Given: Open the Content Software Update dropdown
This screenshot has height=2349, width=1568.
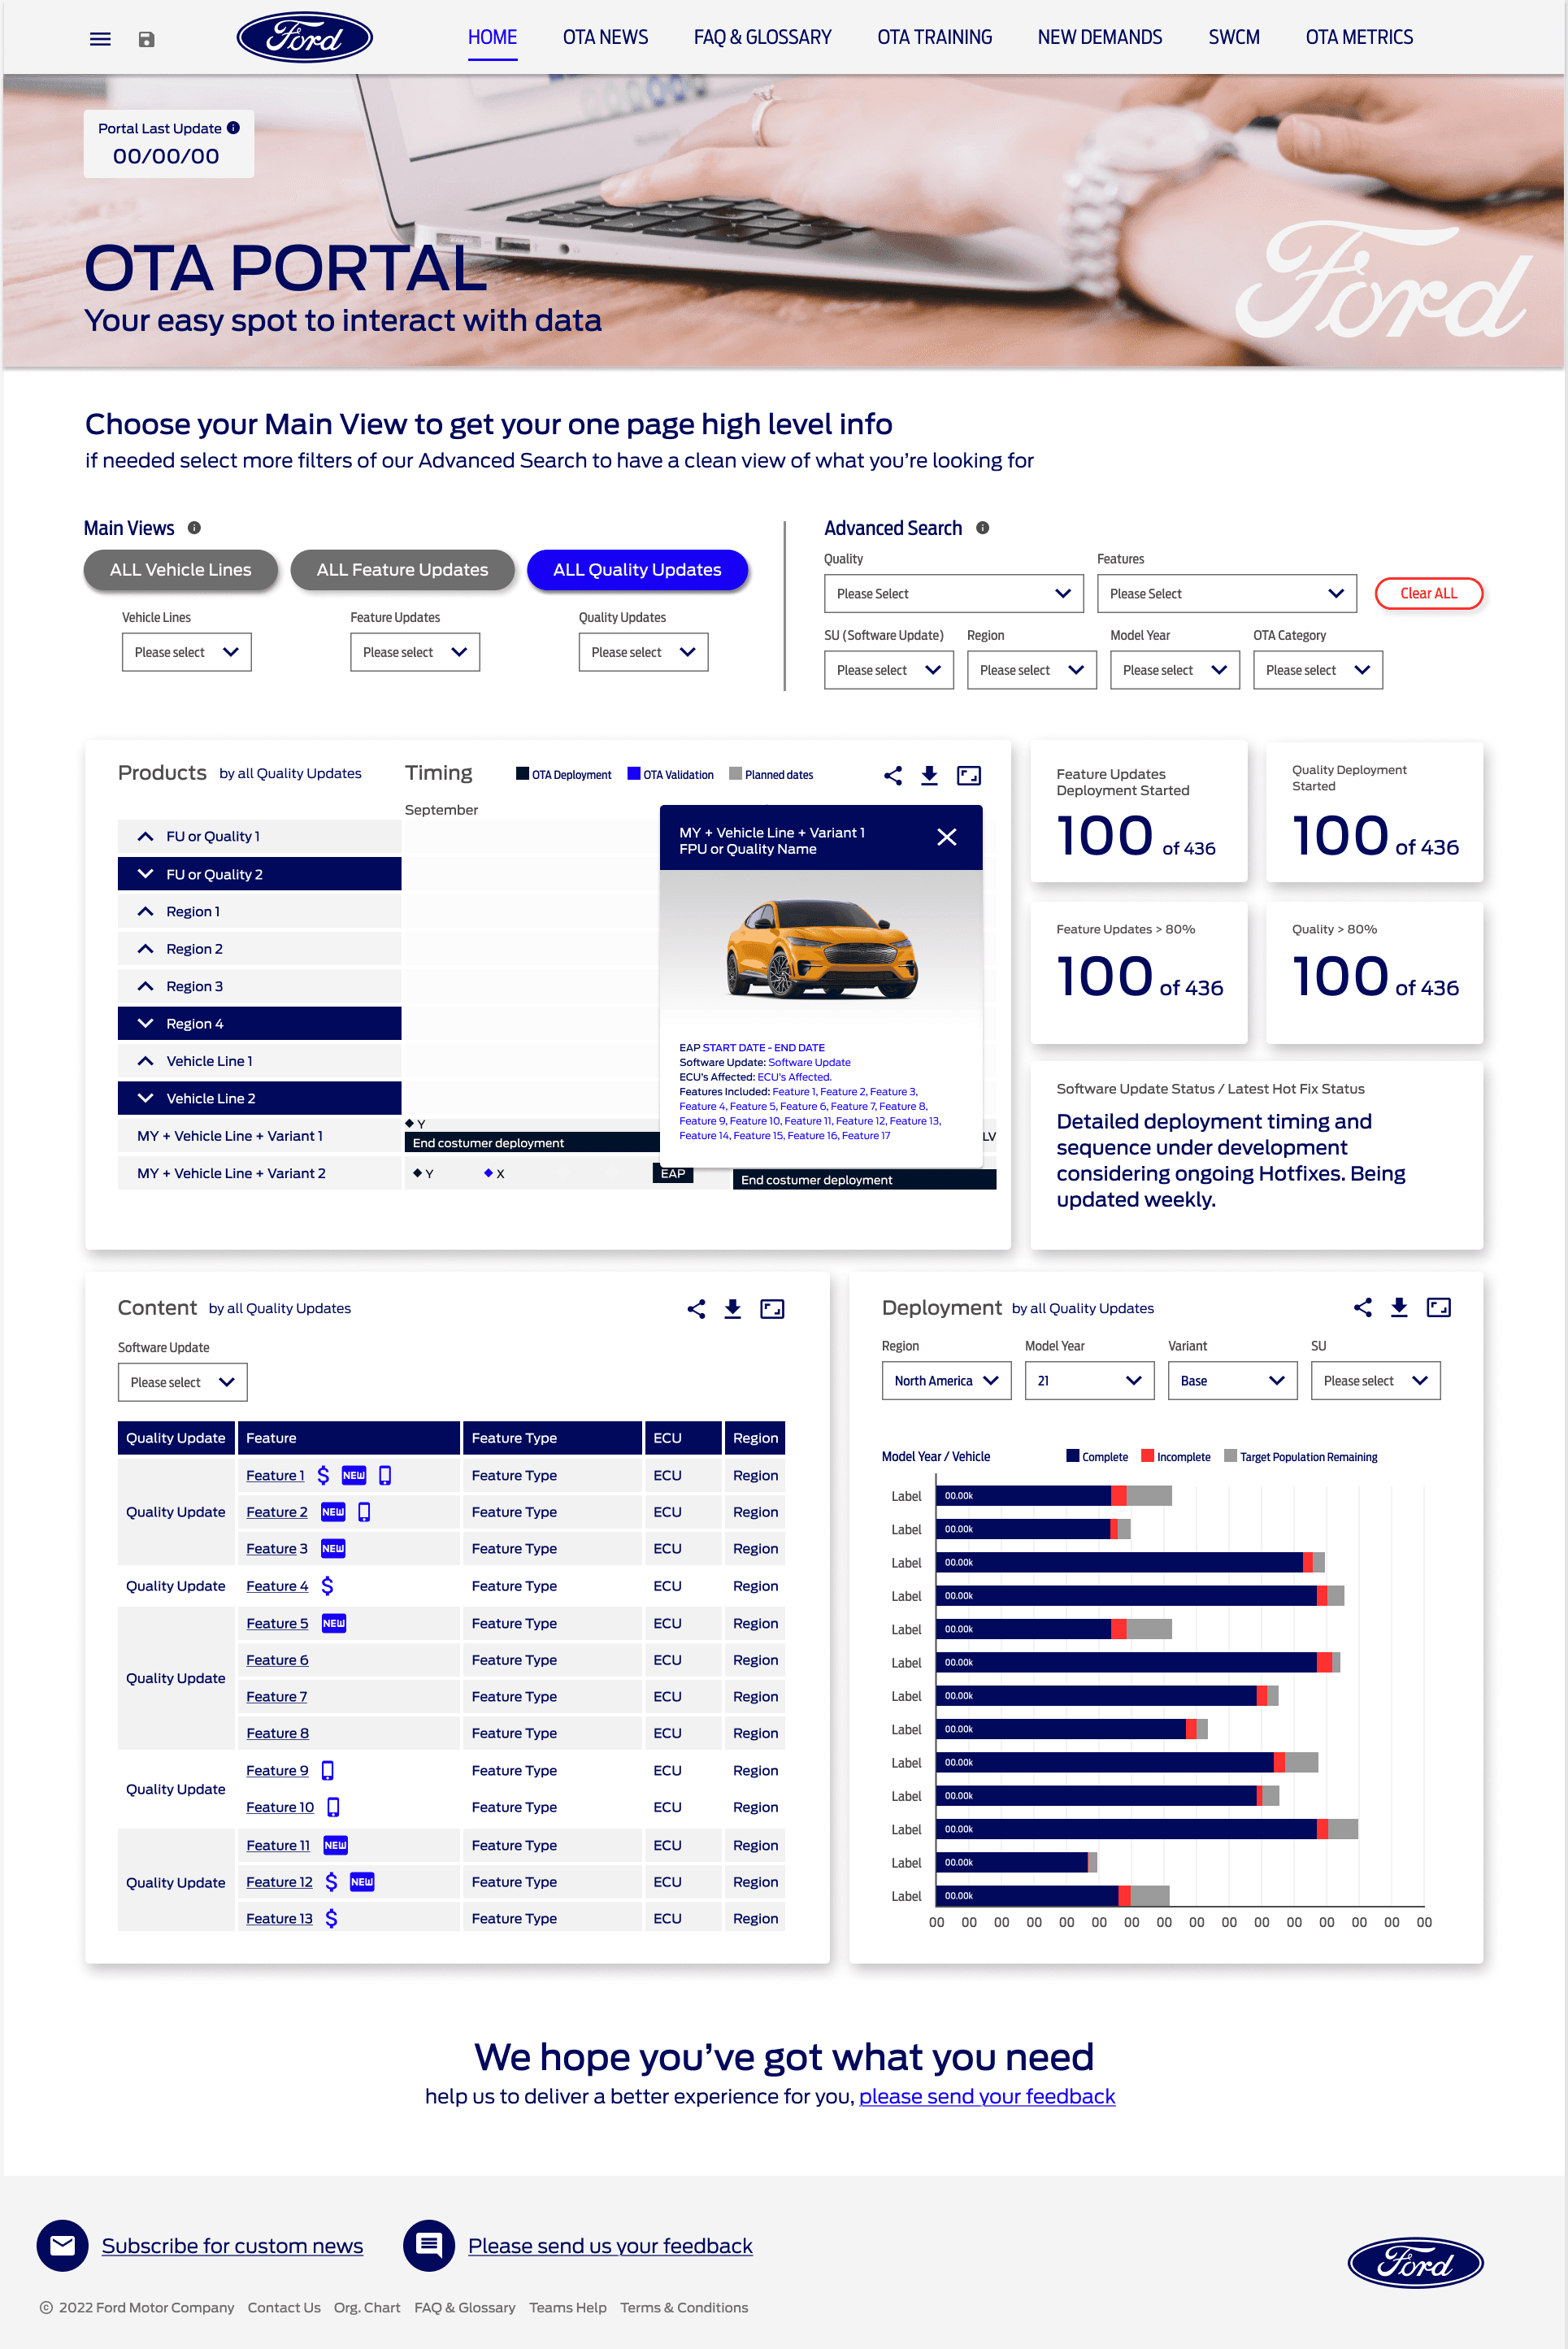Looking at the screenshot, I should pos(183,1382).
